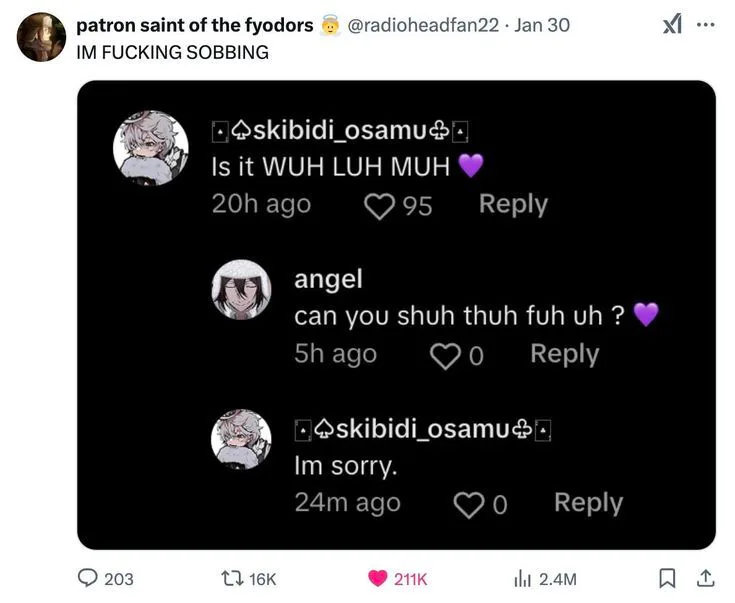Open the Grok icon at top right
Screen dimensions: 735x603
(x=672, y=24)
